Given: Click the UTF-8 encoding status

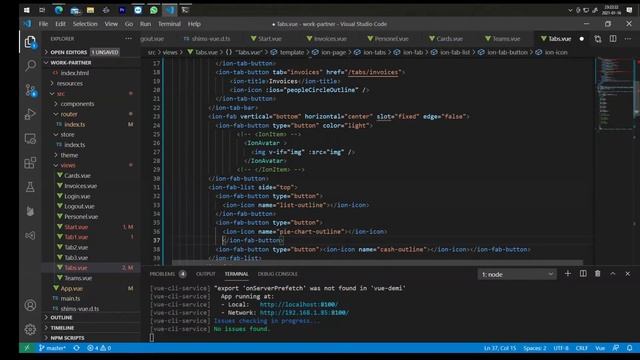Looking at the screenshot, I should click(561, 348).
